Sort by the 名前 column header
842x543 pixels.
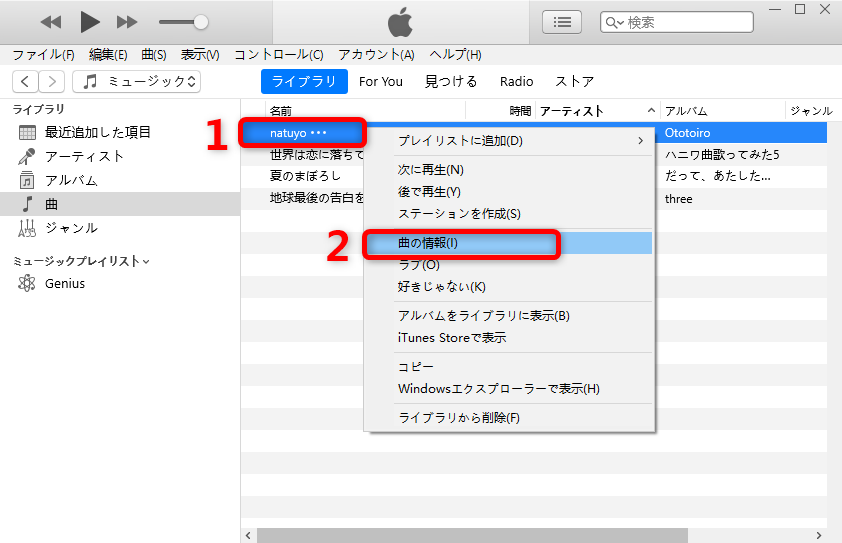click(x=281, y=111)
